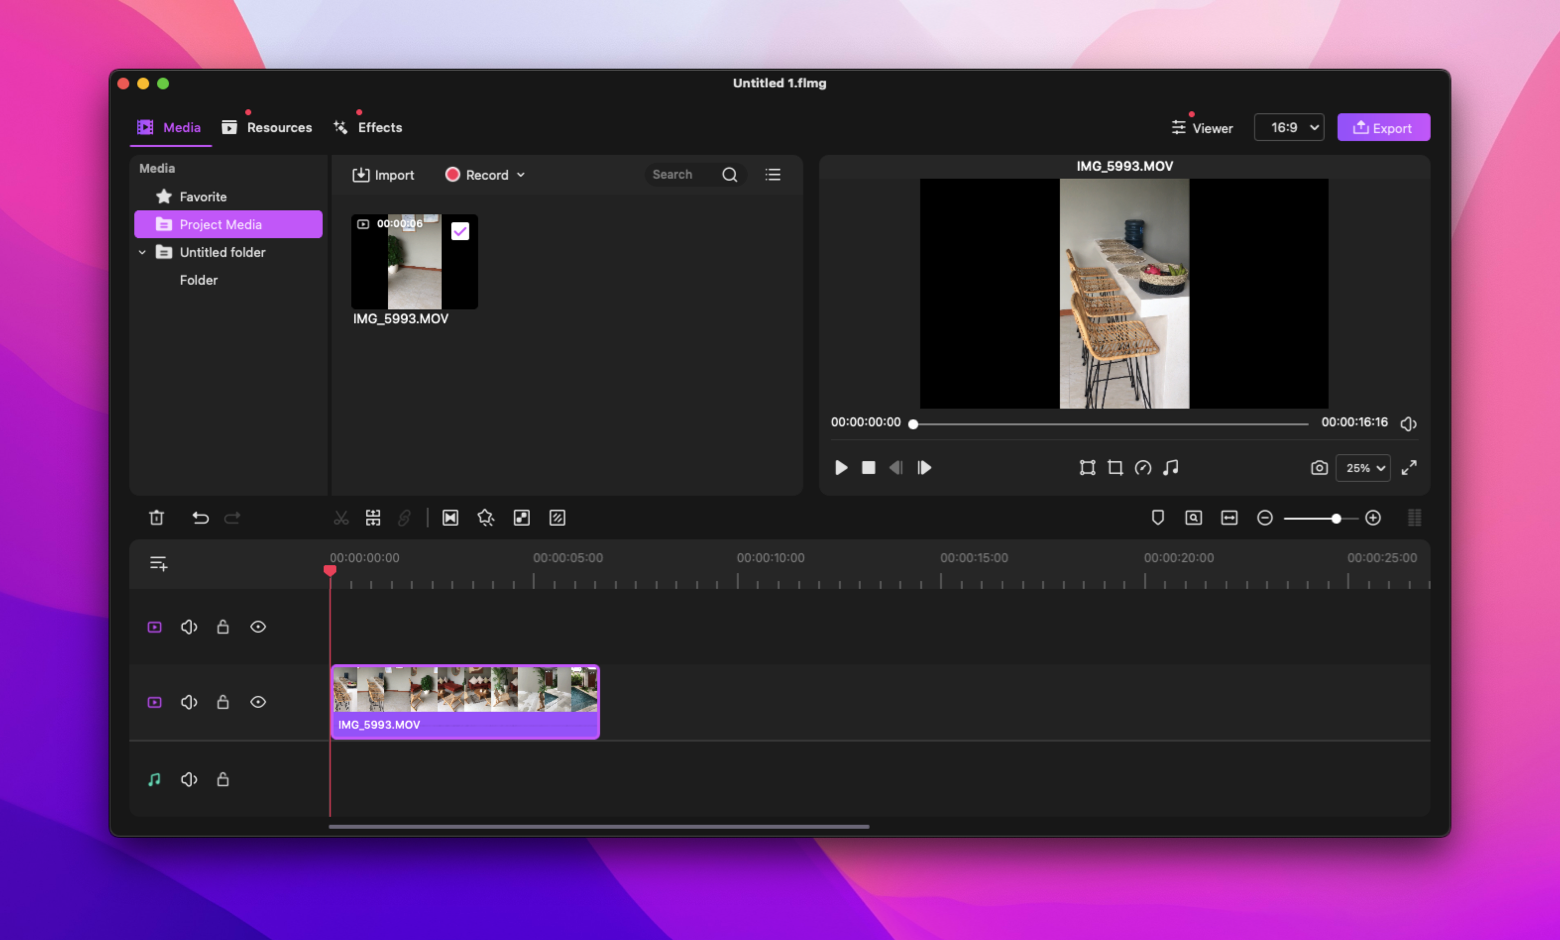Viewport: 1560px width, 940px height.
Task: Click the delete trash icon in timeline toolbar
Action: point(156,518)
